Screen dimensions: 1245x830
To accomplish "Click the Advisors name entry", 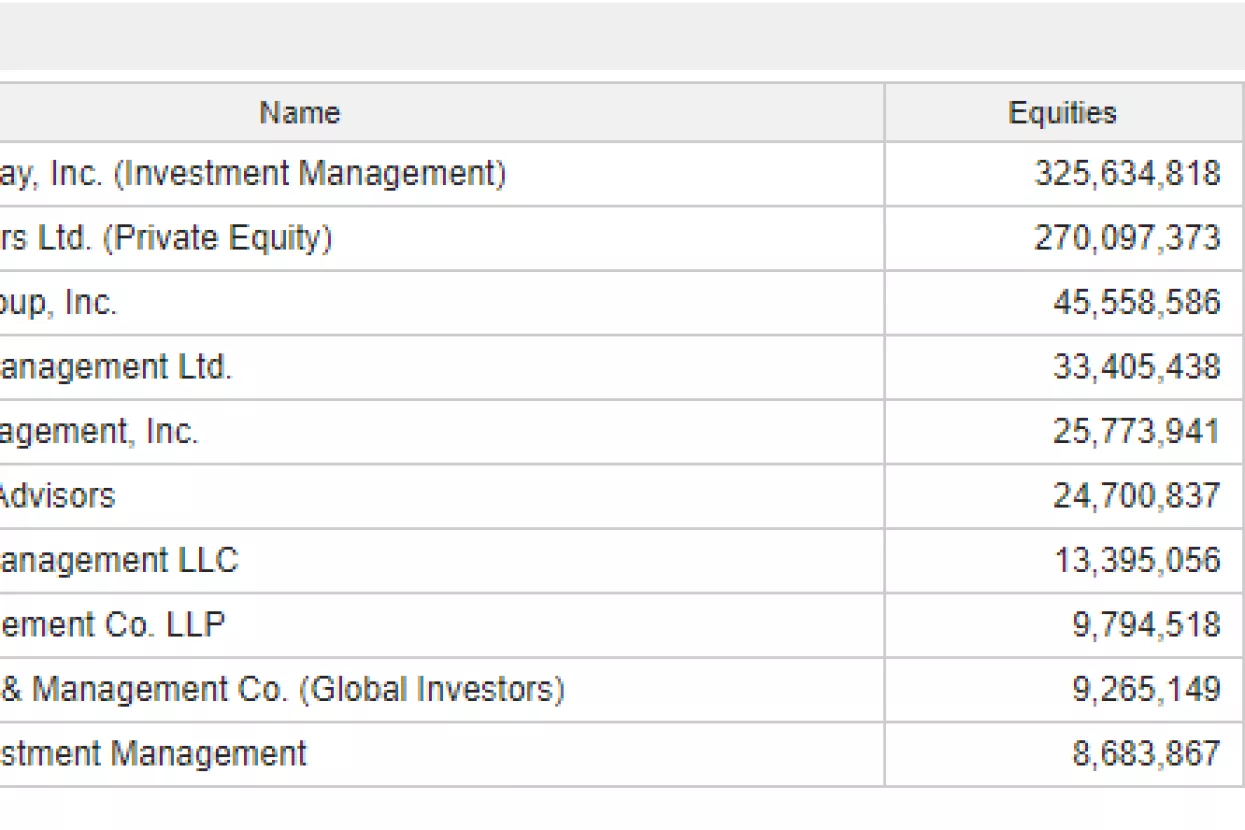I will (57, 495).
